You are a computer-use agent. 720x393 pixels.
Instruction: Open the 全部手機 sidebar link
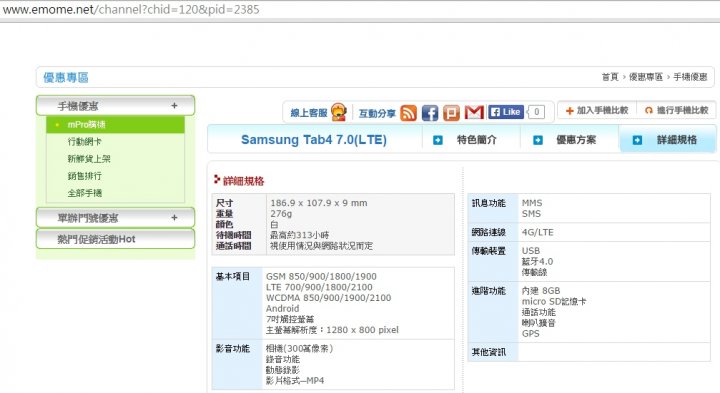84,193
